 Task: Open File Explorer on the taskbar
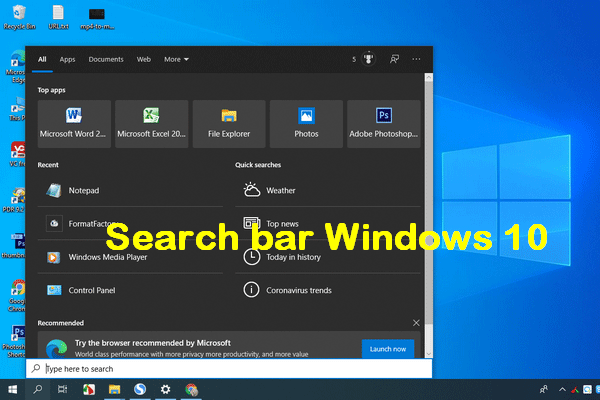click(x=114, y=390)
